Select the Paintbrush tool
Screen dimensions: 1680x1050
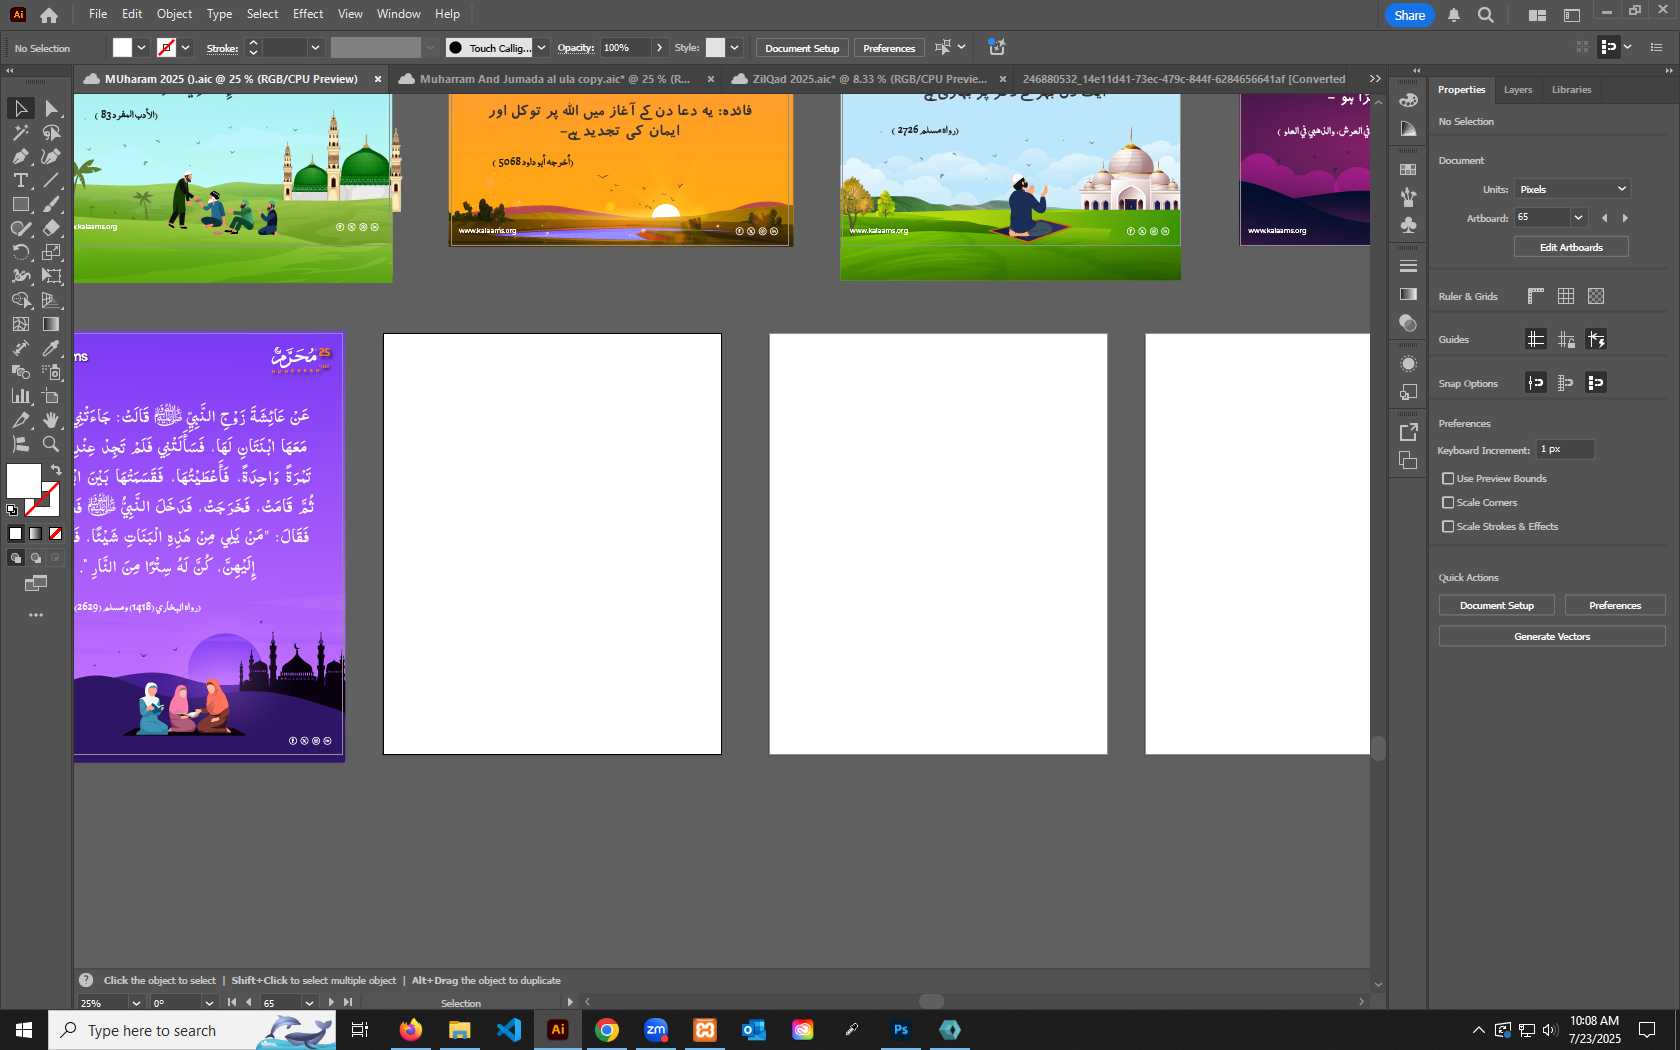click(52, 204)
